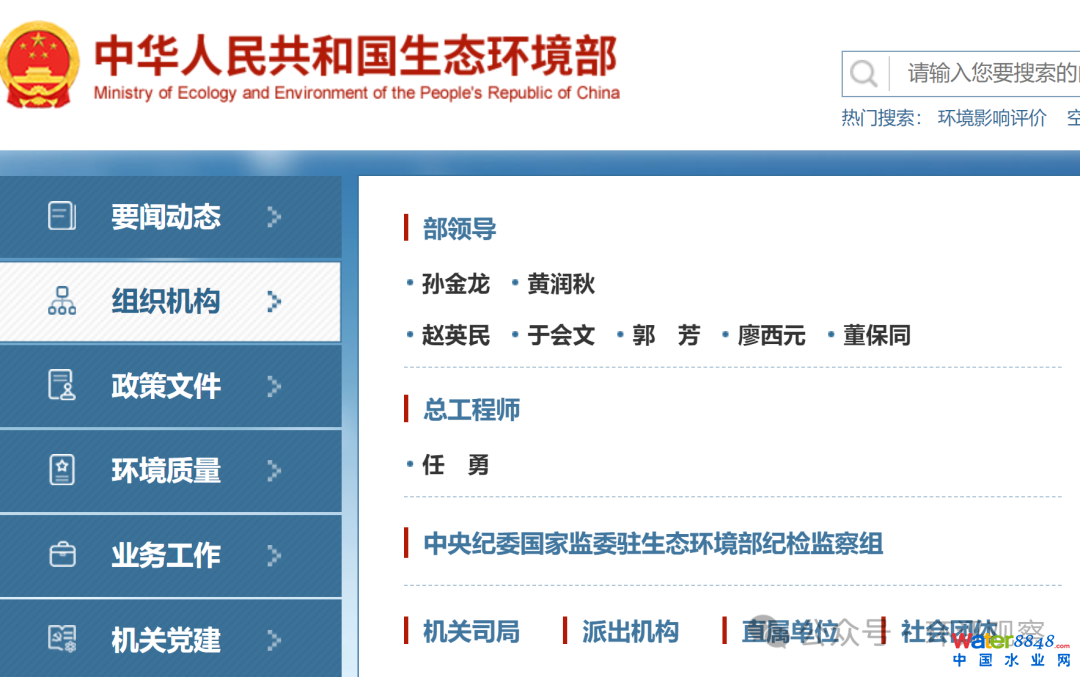Screen dimensions: 1080x677
Task: Open 孙金龙 leader profile link
Action: tap(456, 284)
